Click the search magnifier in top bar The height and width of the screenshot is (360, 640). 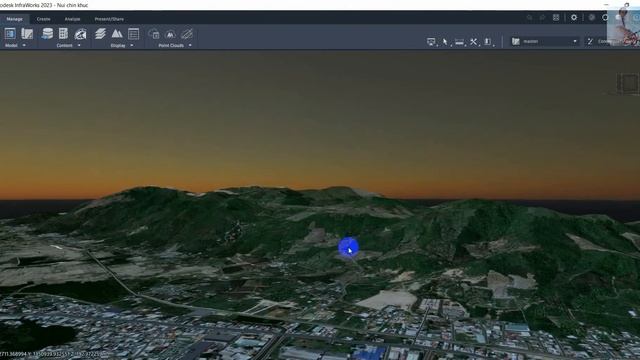529,18
